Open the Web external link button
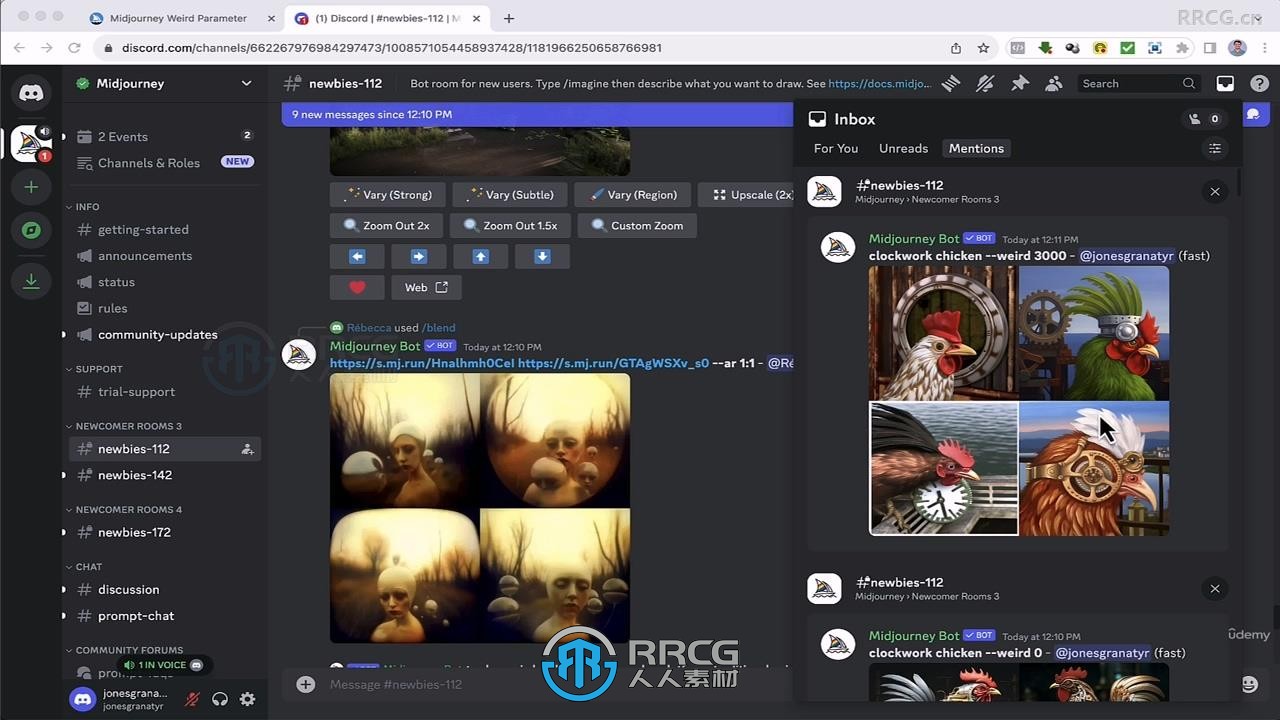 [425, 287]
